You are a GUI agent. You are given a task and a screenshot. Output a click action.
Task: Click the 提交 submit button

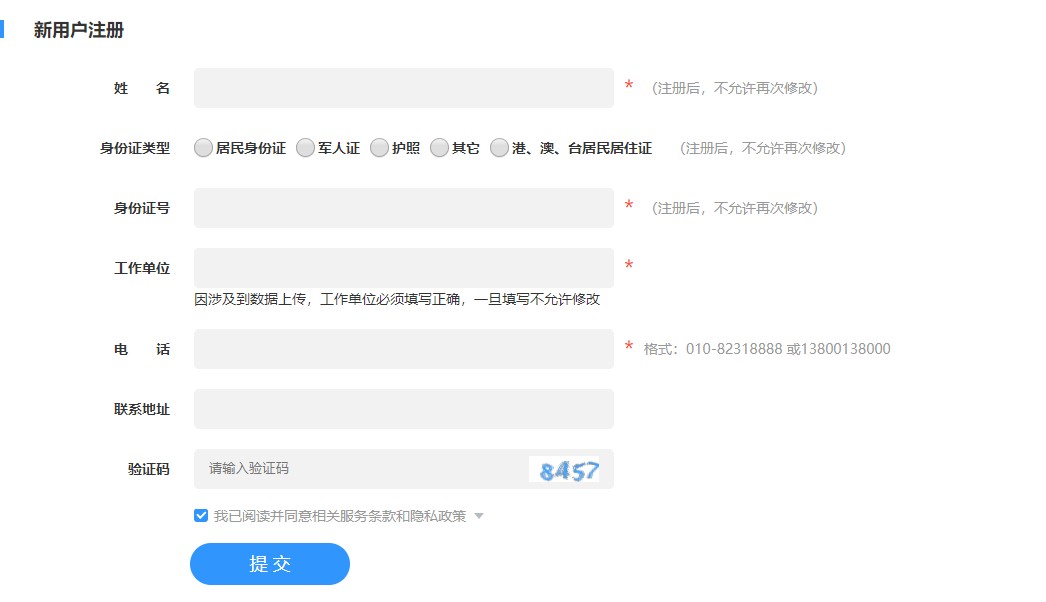269,563
